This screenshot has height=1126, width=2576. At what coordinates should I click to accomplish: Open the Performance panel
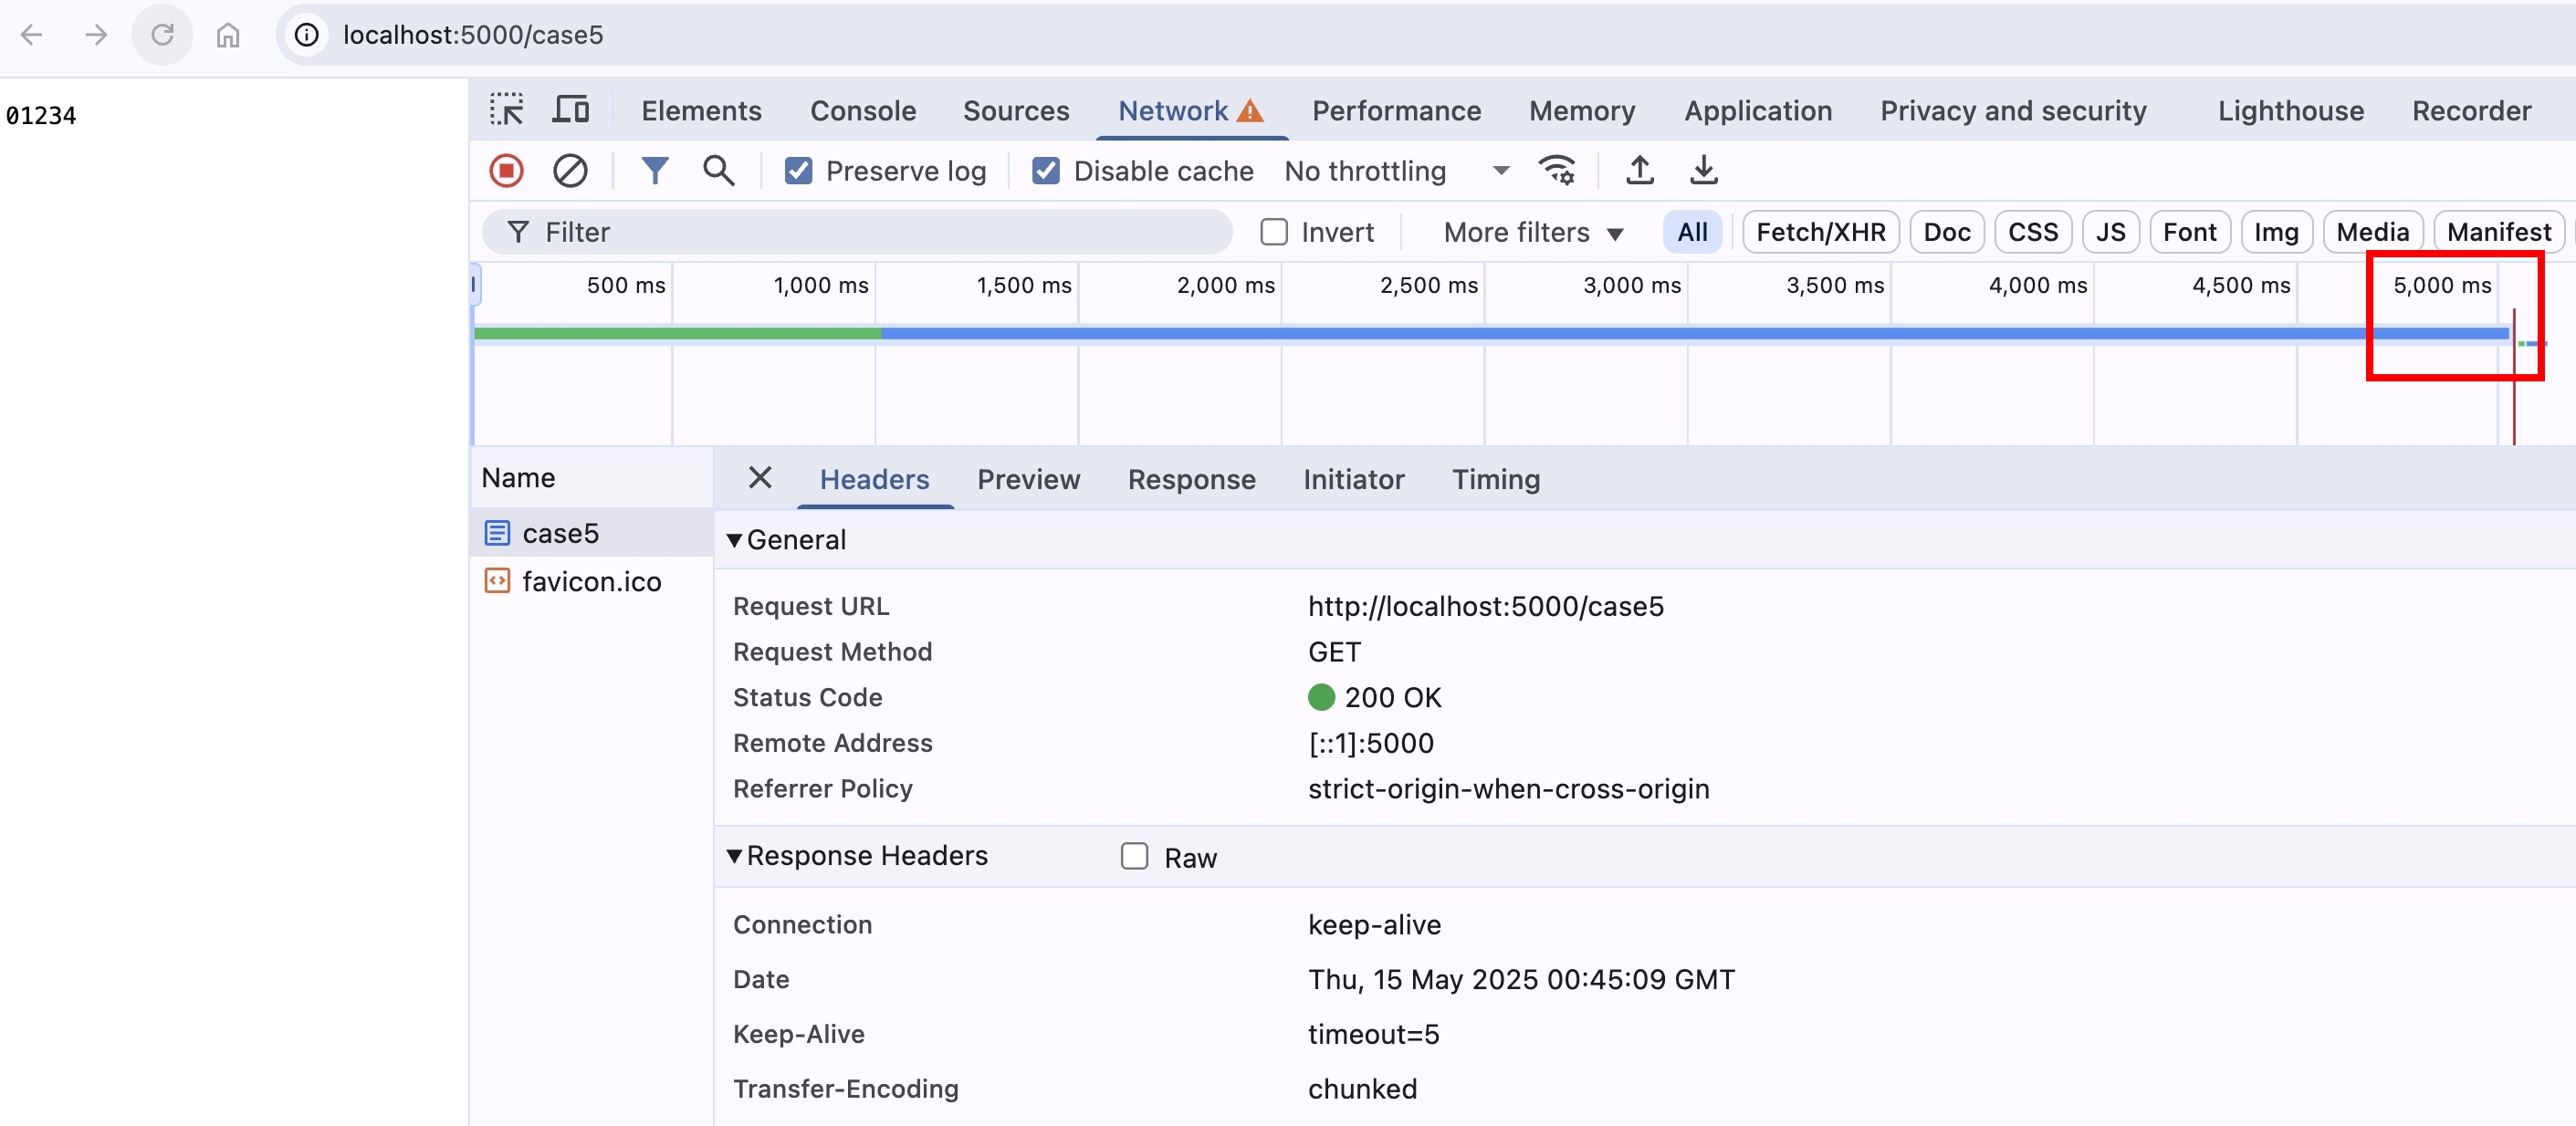pyautogui.click(x=1396, y=110)
